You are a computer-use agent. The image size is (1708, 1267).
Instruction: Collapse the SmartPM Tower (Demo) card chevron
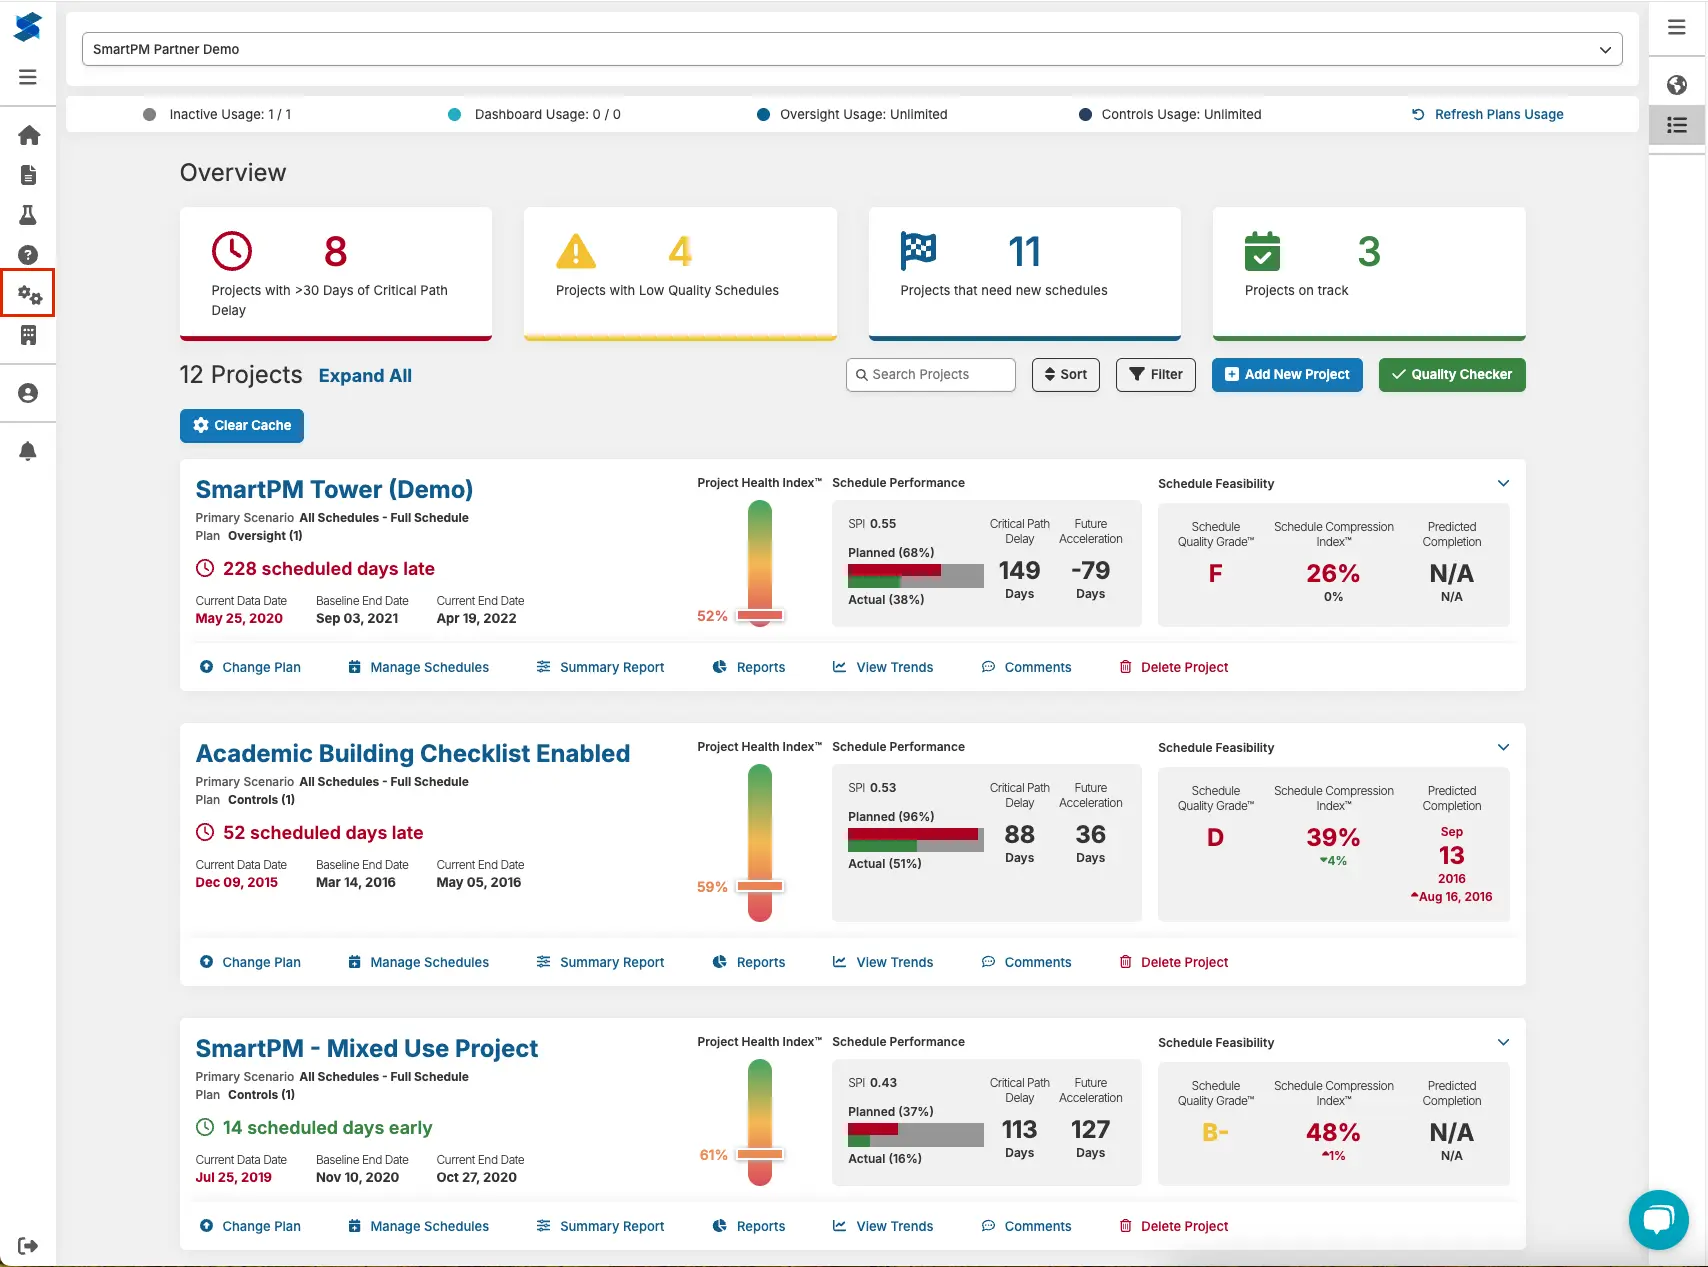click(x=1503, y=483)
